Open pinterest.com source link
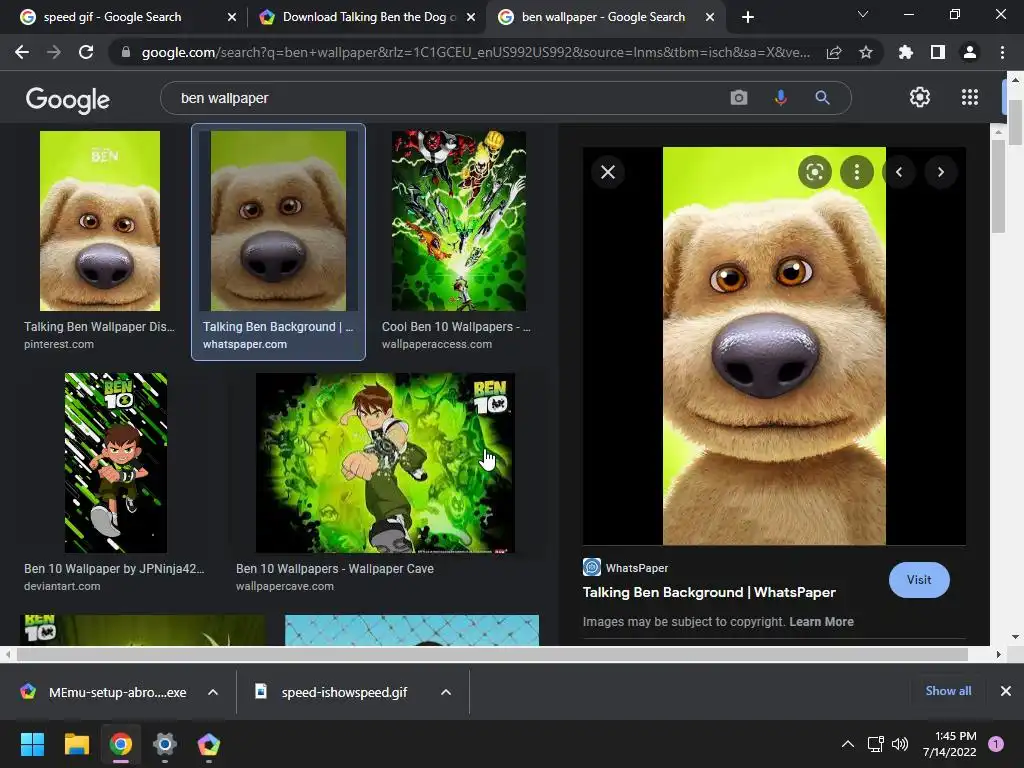The width and height of the screenshot is (1024, 768). (x=59, y=344)
